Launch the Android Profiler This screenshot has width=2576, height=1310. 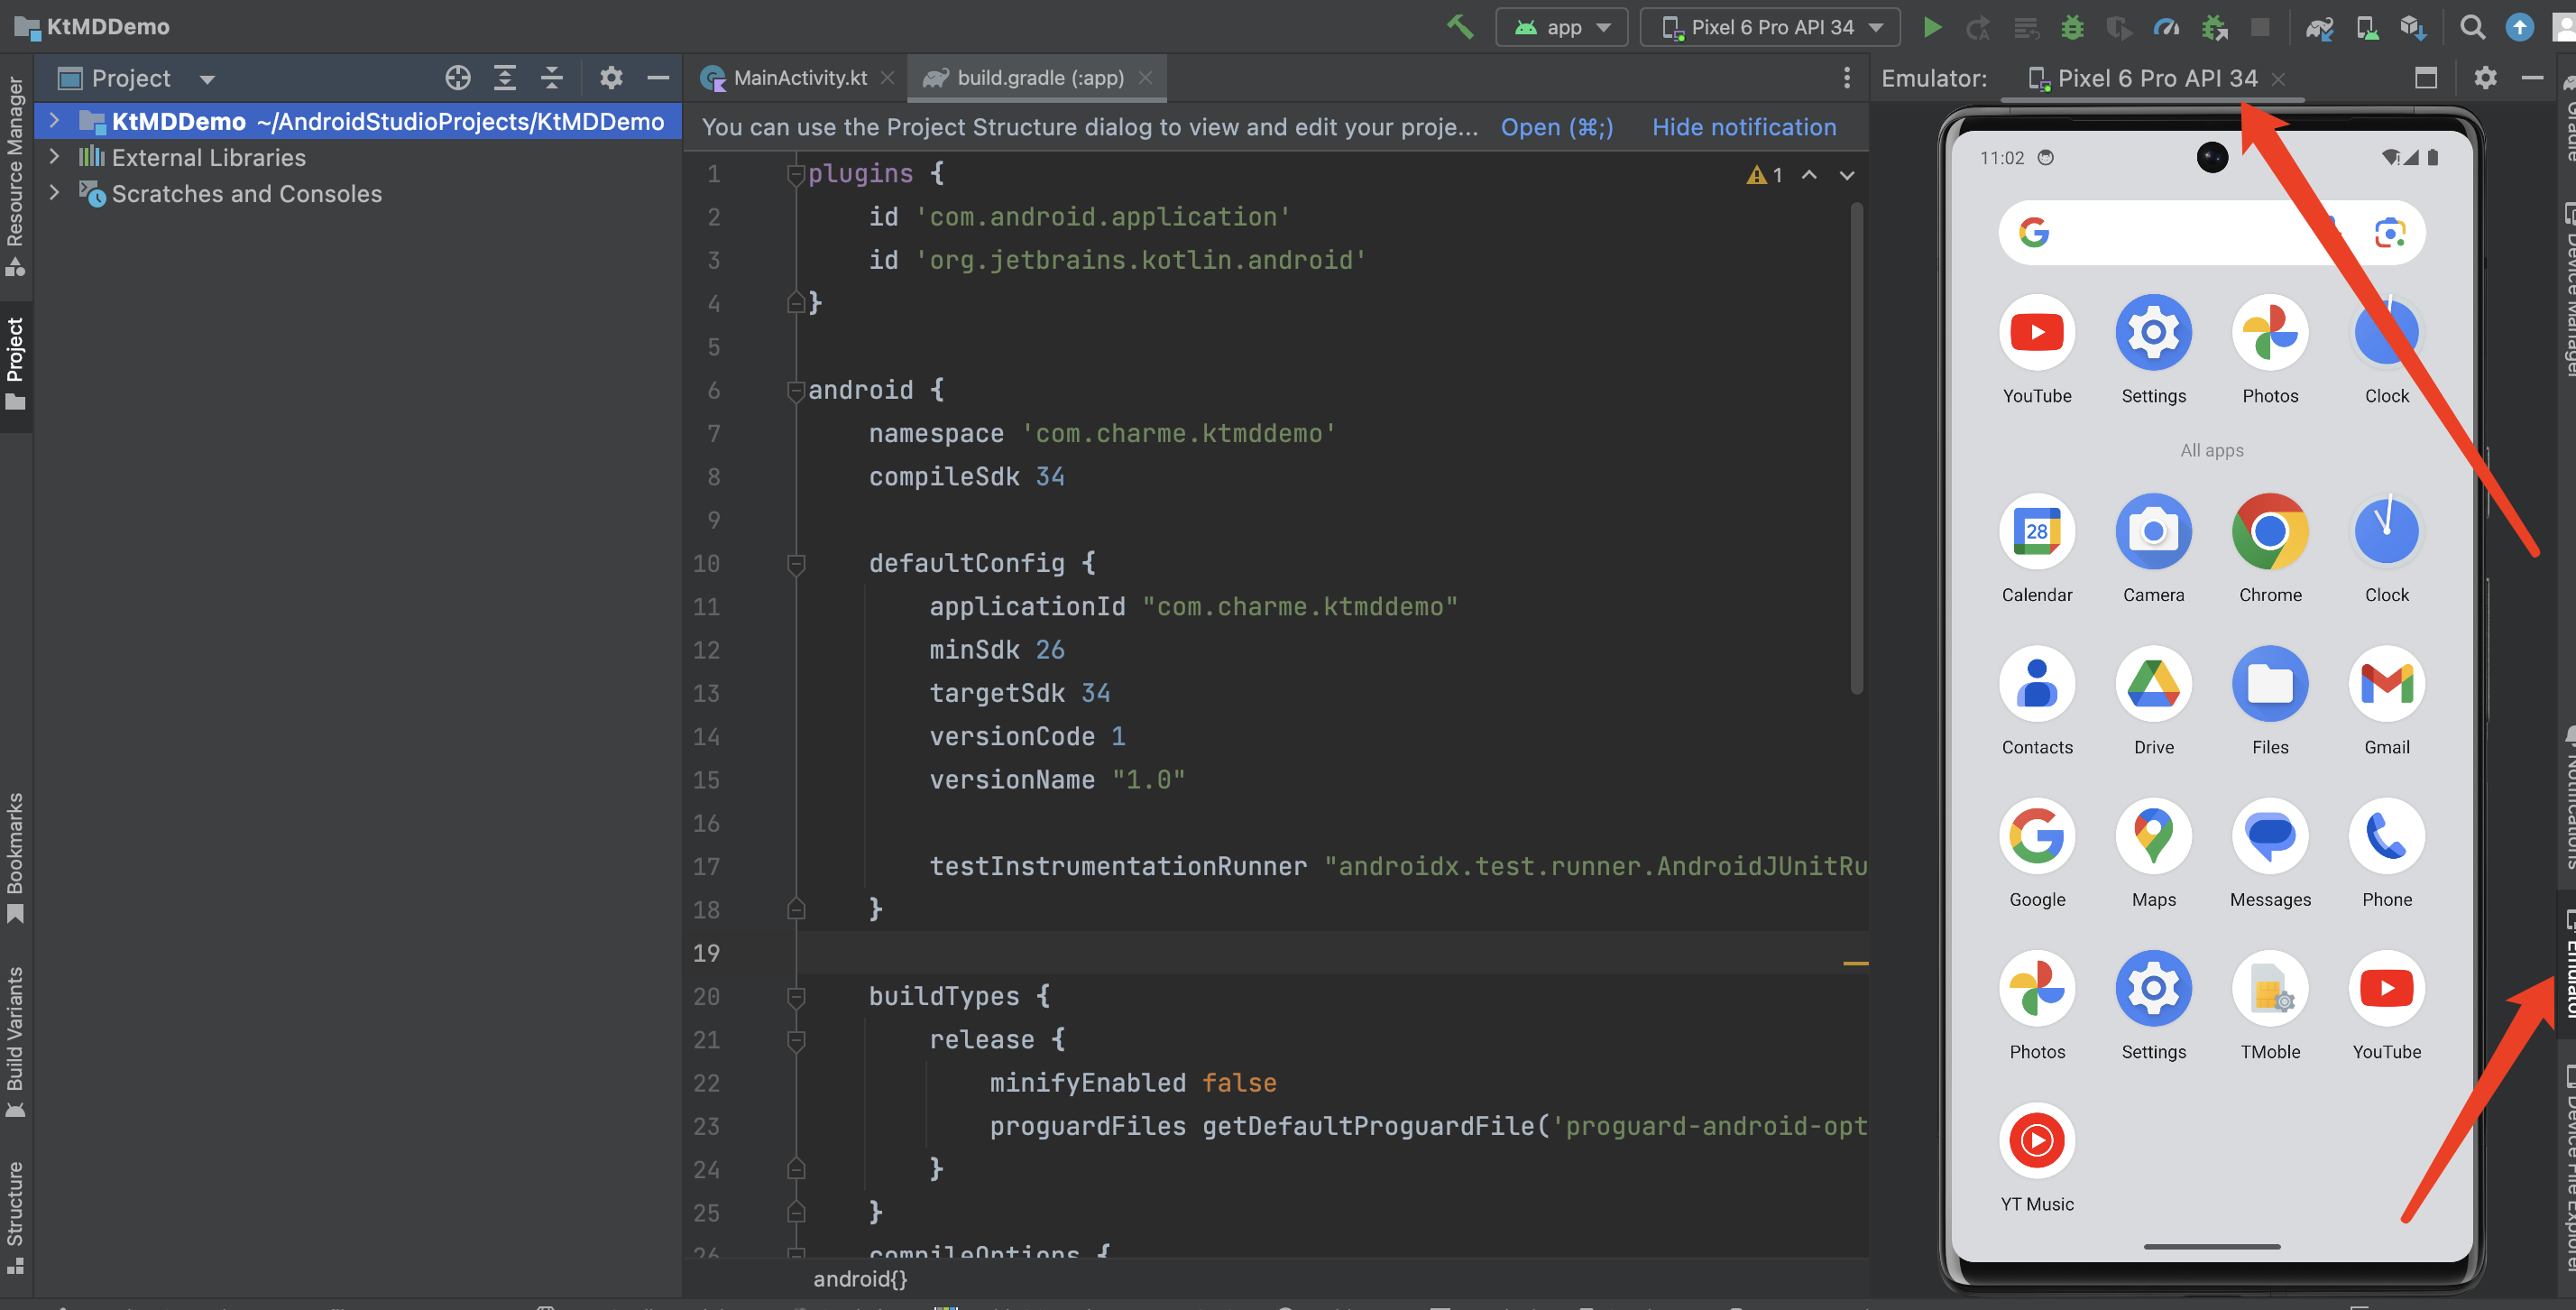pos(2166,27)
